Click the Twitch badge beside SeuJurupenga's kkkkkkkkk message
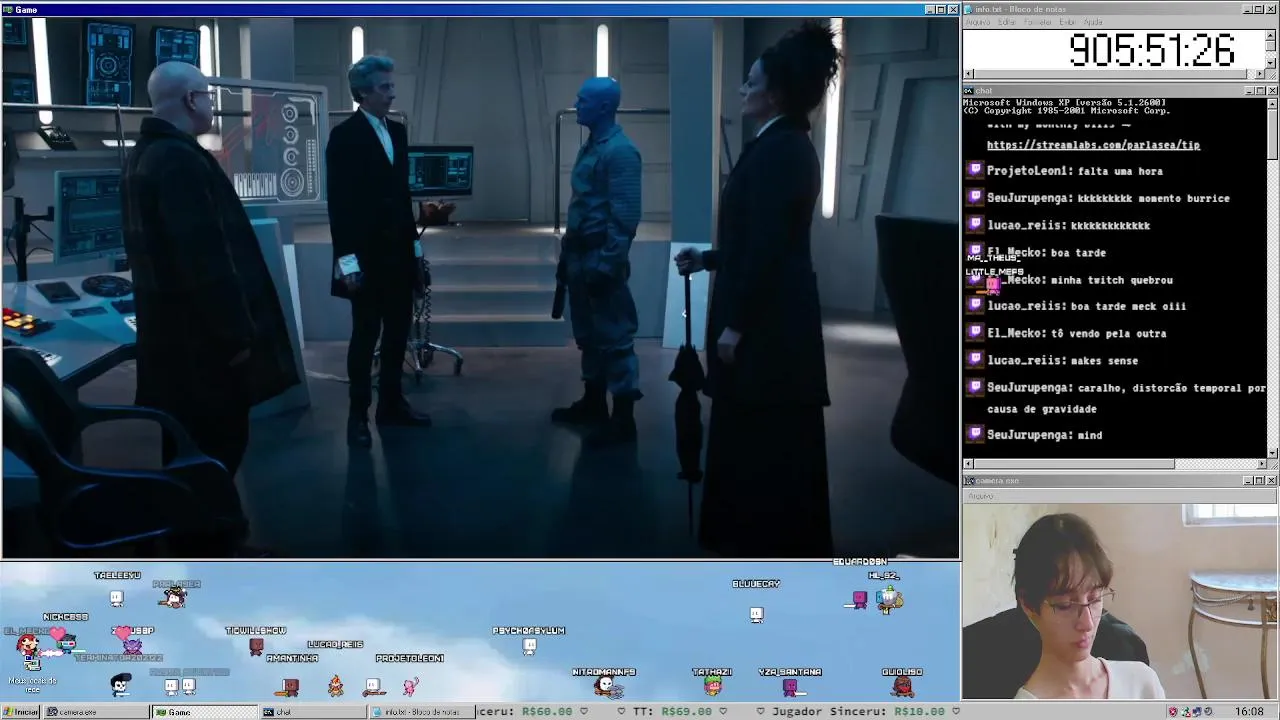Screen dimensions: 1280x720 point(975,198)
